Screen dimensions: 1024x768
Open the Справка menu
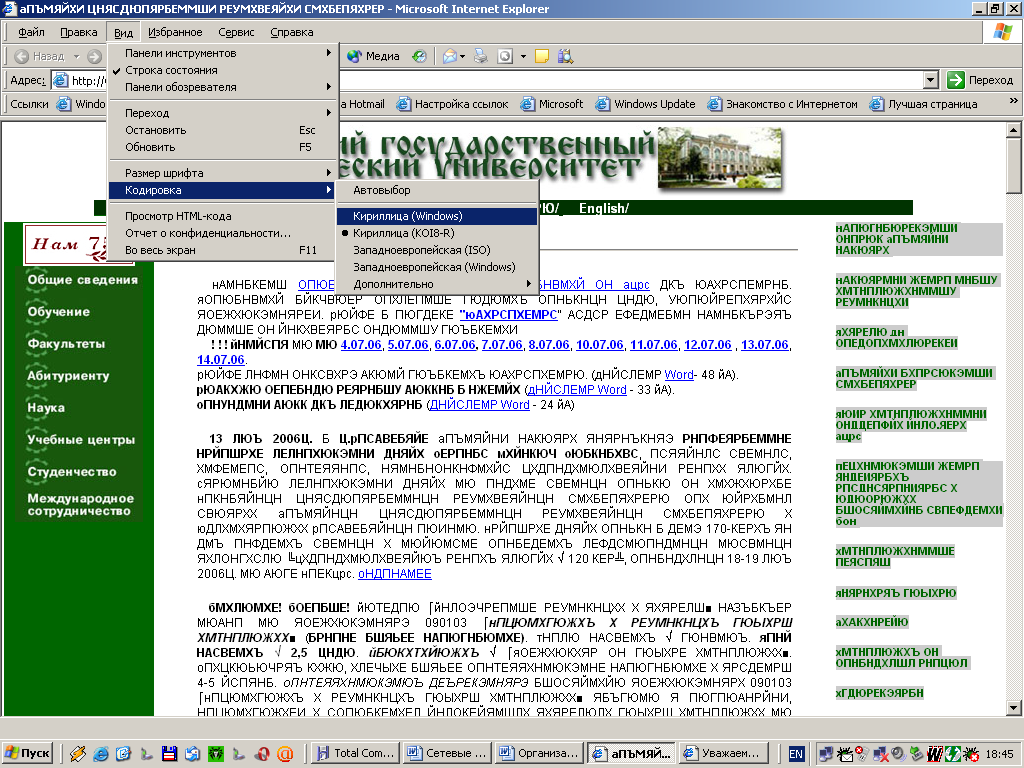click(291, 32)
